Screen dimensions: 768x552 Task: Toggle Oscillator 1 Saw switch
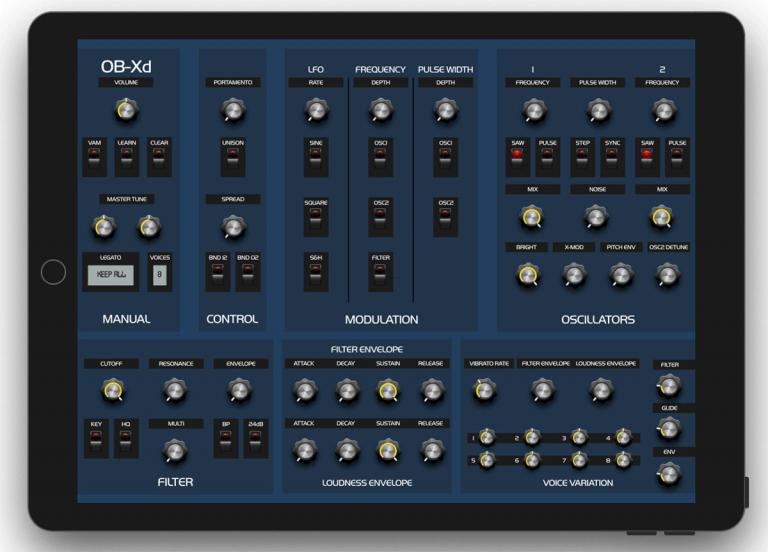click(517, 157)
